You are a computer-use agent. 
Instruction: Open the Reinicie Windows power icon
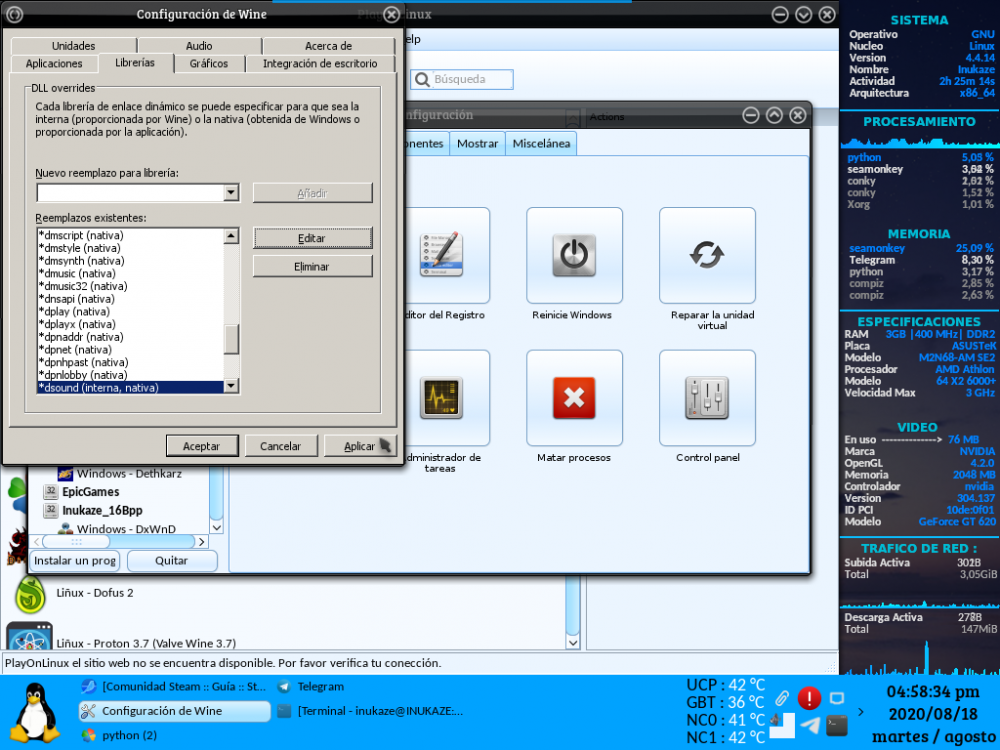pos(574,255)
